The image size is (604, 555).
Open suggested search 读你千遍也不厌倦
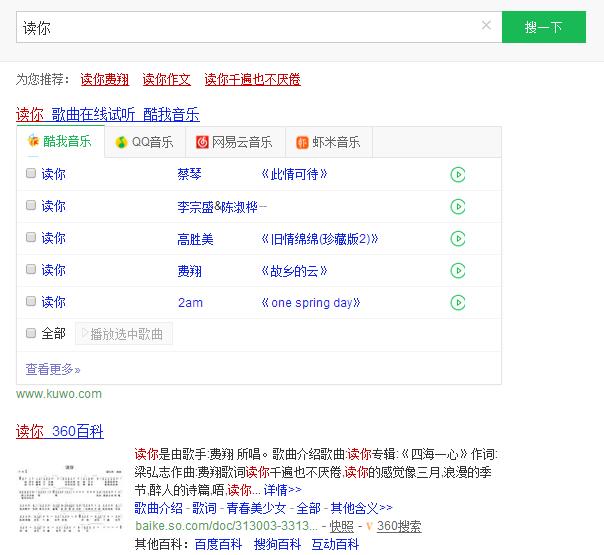click(252, 79)
